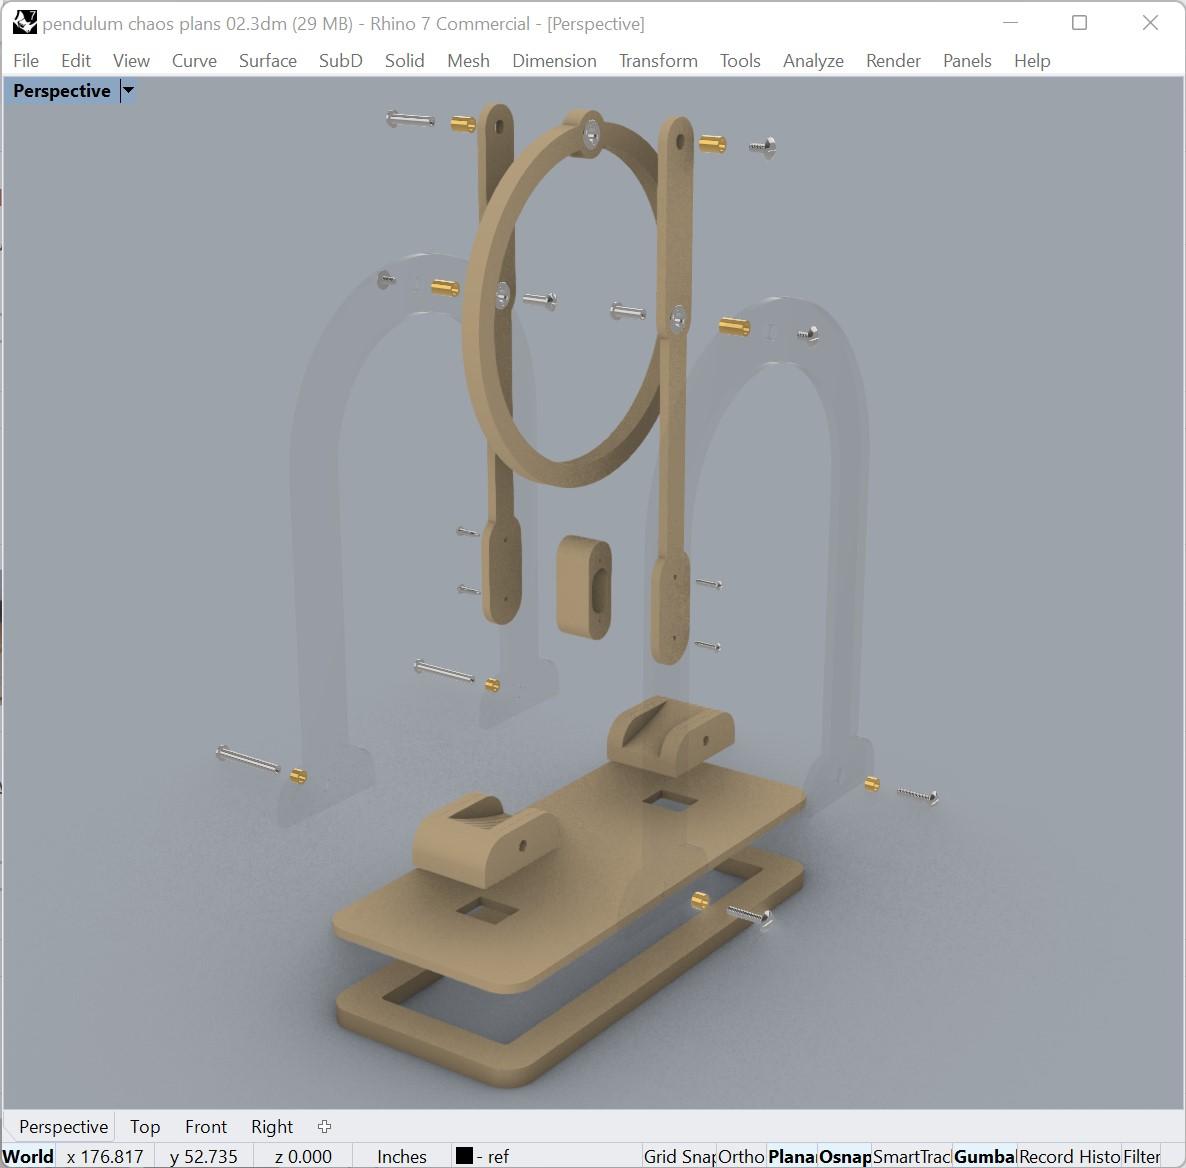
Task: Maximize the Rhino window
Action: click(1079, 23)
